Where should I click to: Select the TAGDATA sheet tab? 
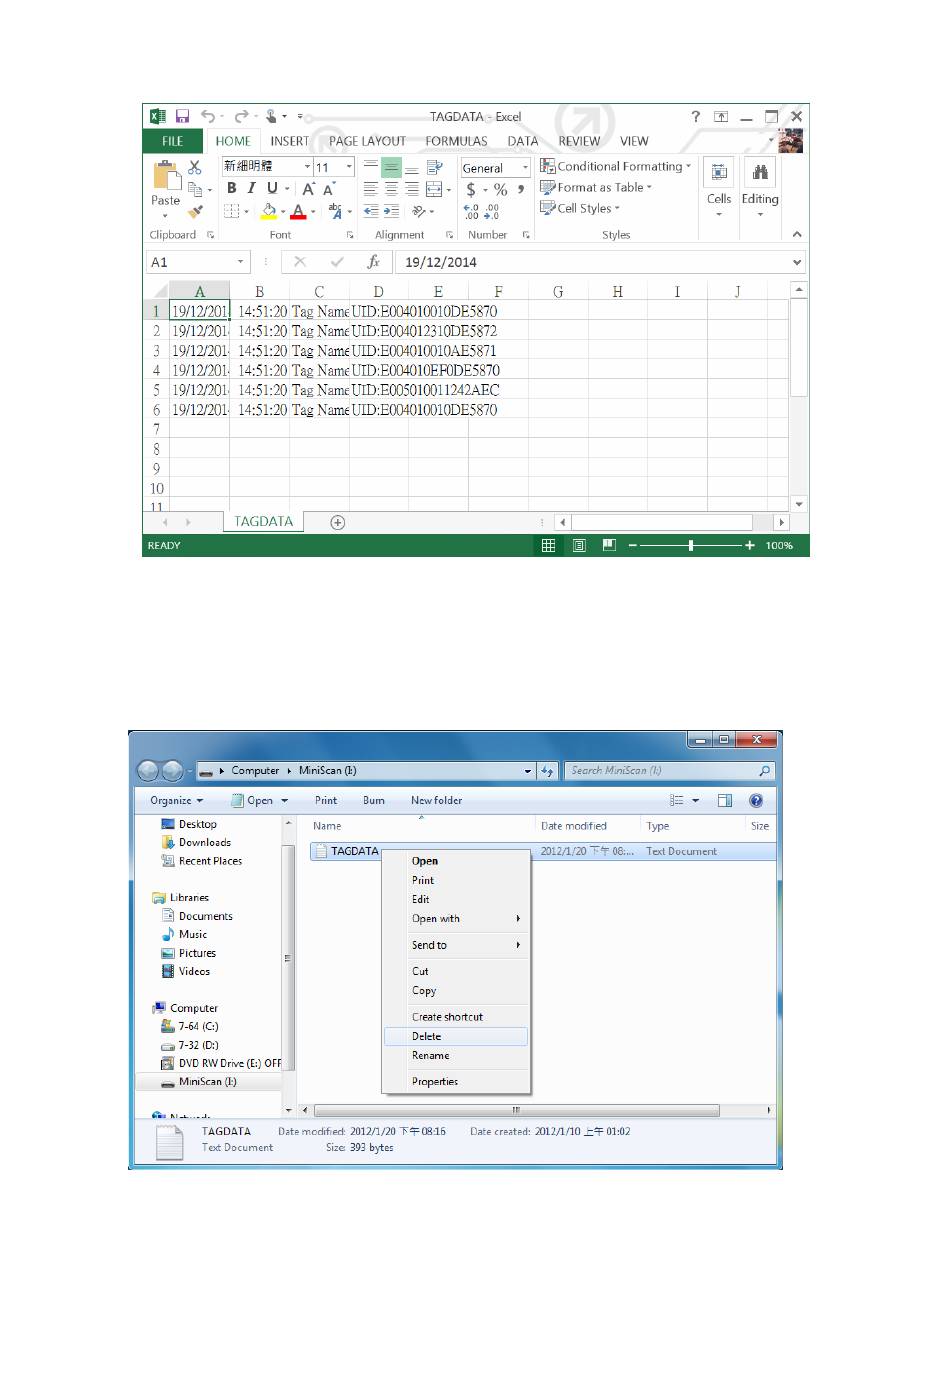[263, 521]
